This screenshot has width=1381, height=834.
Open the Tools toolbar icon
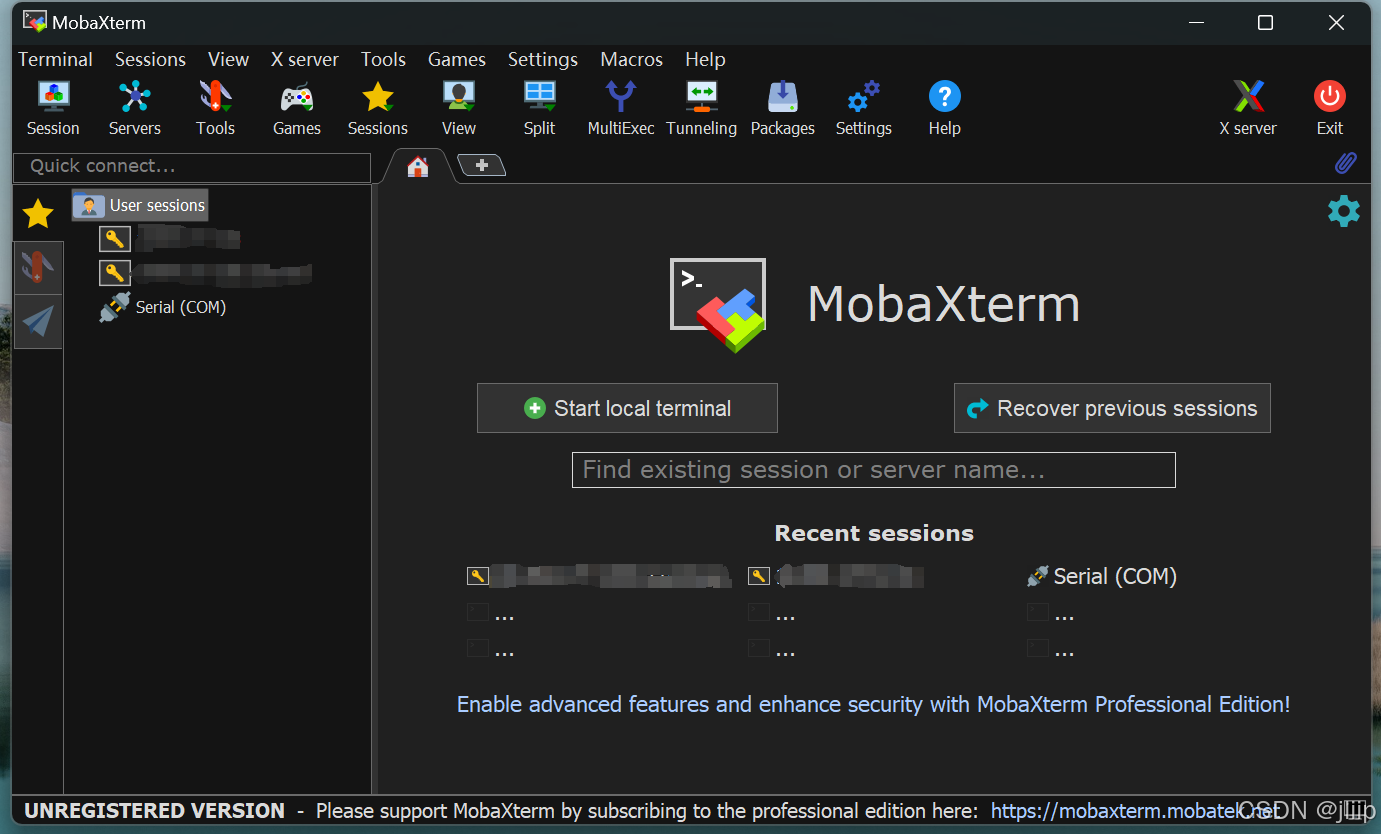click(215, 108)
